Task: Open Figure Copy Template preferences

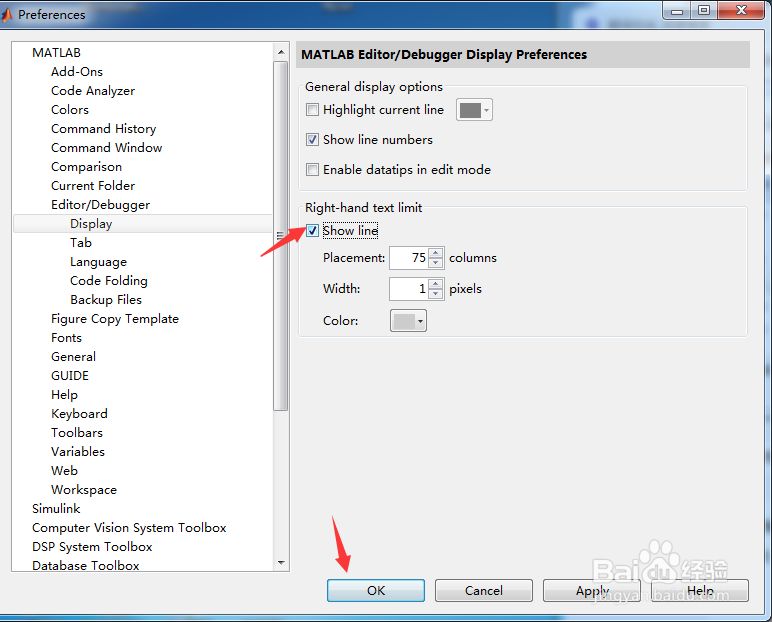Action: [115, 319]
